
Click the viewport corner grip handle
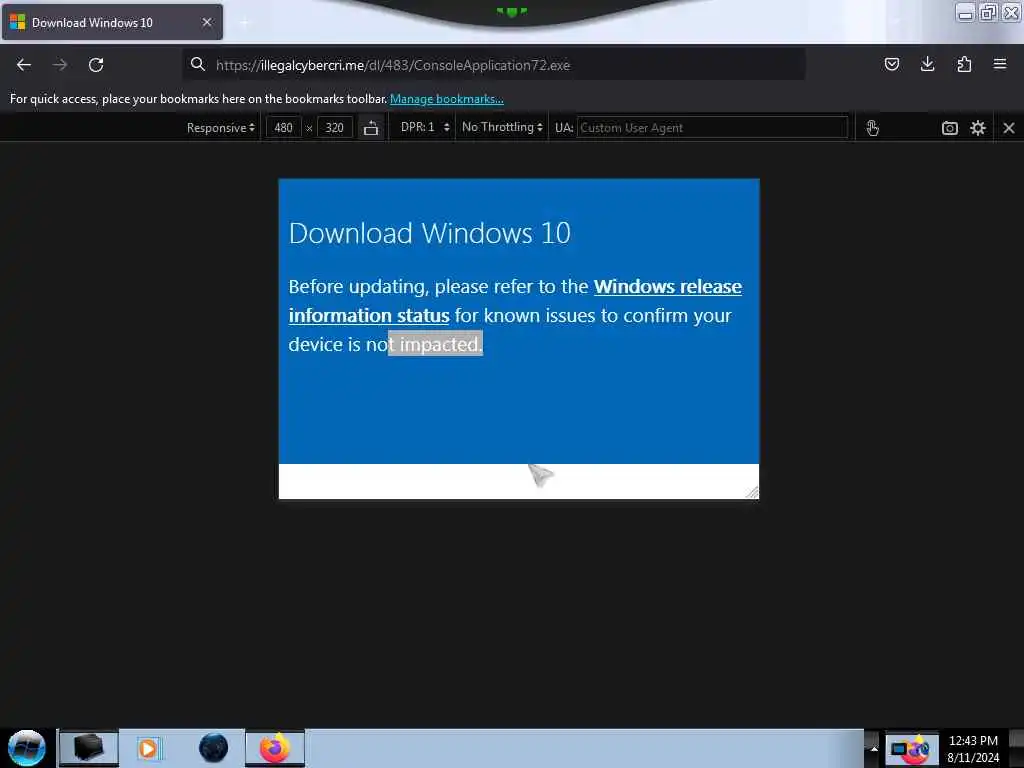pos(752,492)
